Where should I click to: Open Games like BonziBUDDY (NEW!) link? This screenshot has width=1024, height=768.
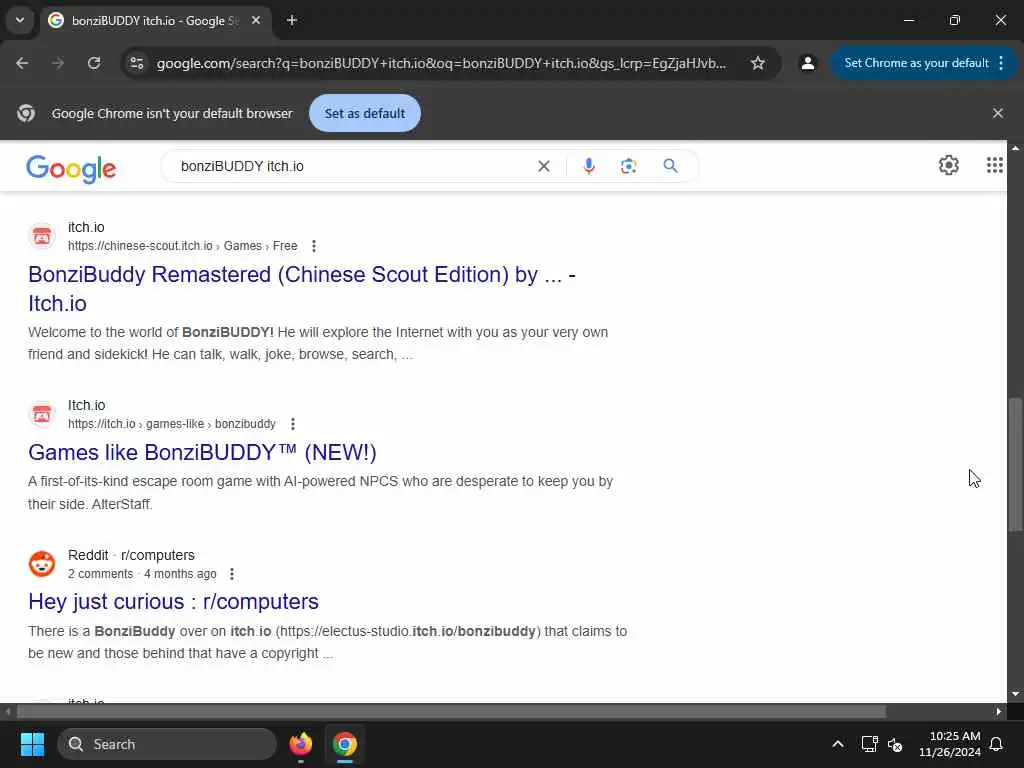click(x=202, y=452)
